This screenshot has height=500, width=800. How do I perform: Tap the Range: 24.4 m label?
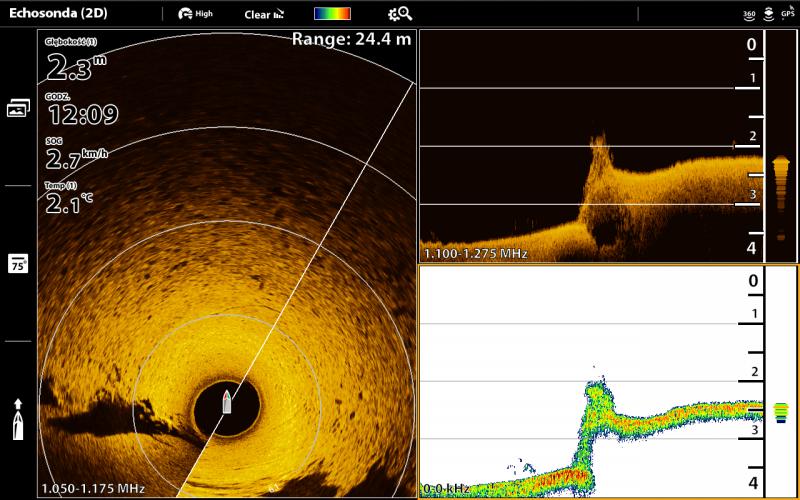[351, 39]
